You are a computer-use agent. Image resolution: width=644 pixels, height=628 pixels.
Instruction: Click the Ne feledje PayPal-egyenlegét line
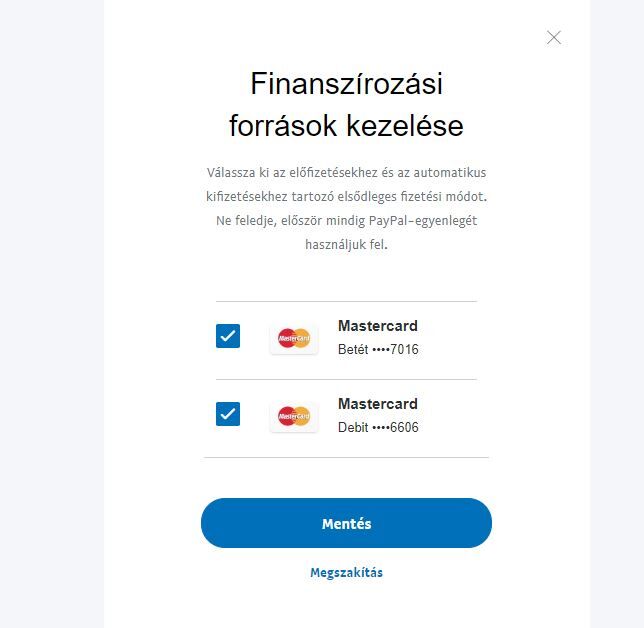[x=346, y=221]
